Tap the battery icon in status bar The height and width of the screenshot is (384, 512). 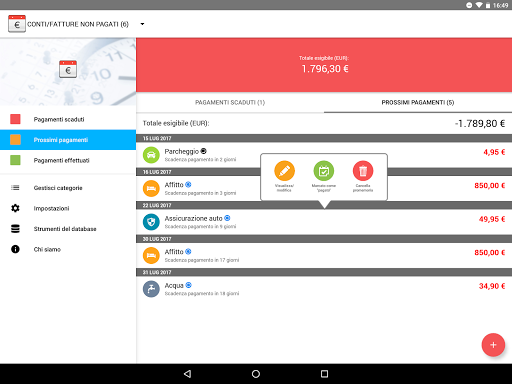point(488,5)
